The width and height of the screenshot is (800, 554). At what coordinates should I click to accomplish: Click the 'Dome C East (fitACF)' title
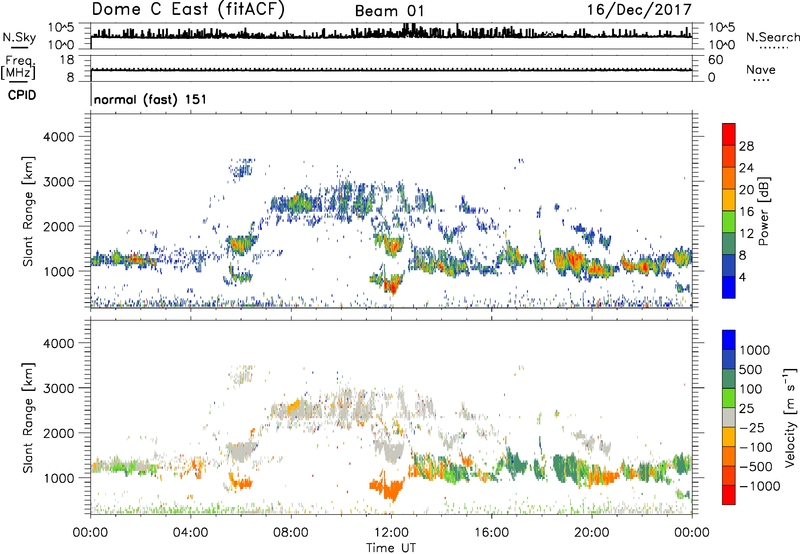coord(187,10)
